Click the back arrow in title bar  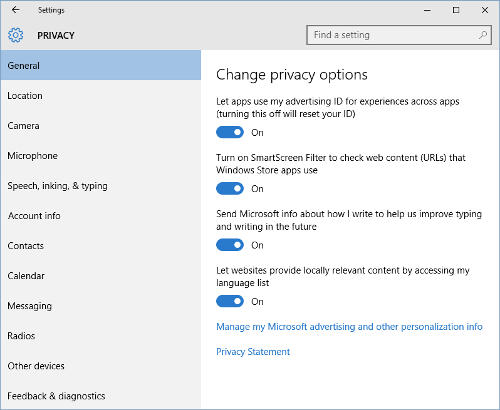pos(16,10)
